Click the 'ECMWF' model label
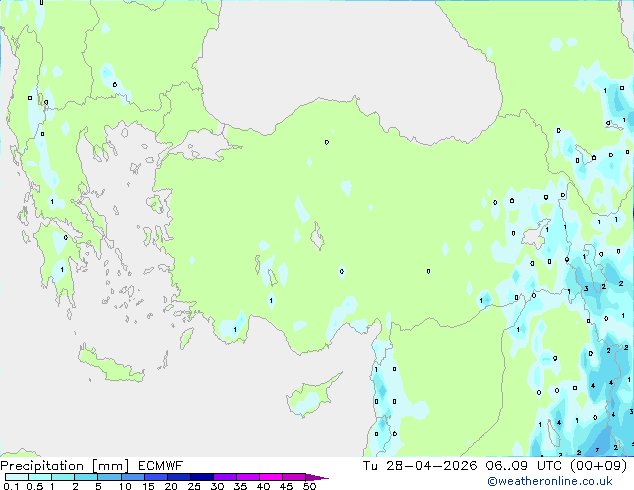This screenshot has width=634, height=490. click(x=161, y=466)
